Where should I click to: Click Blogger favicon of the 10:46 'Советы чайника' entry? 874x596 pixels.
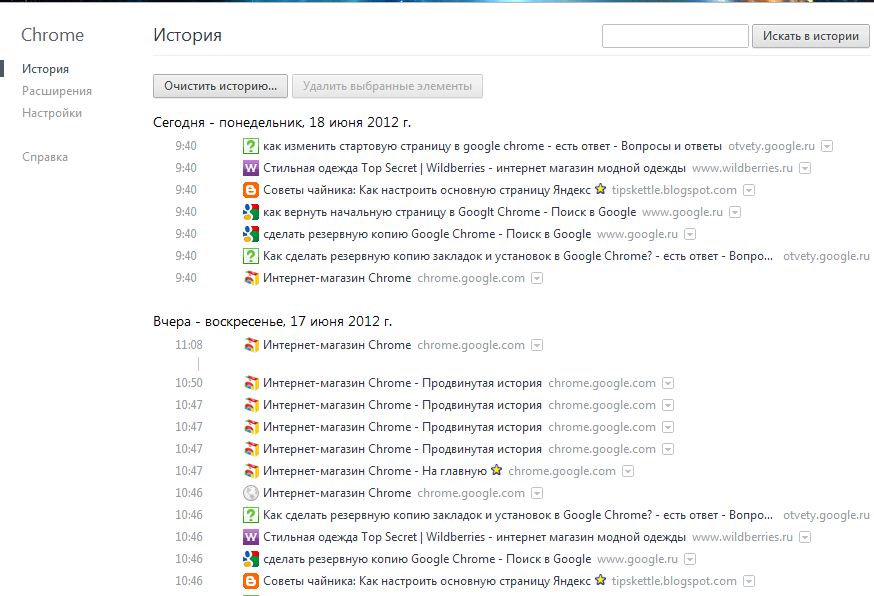(x=251, y=581)
